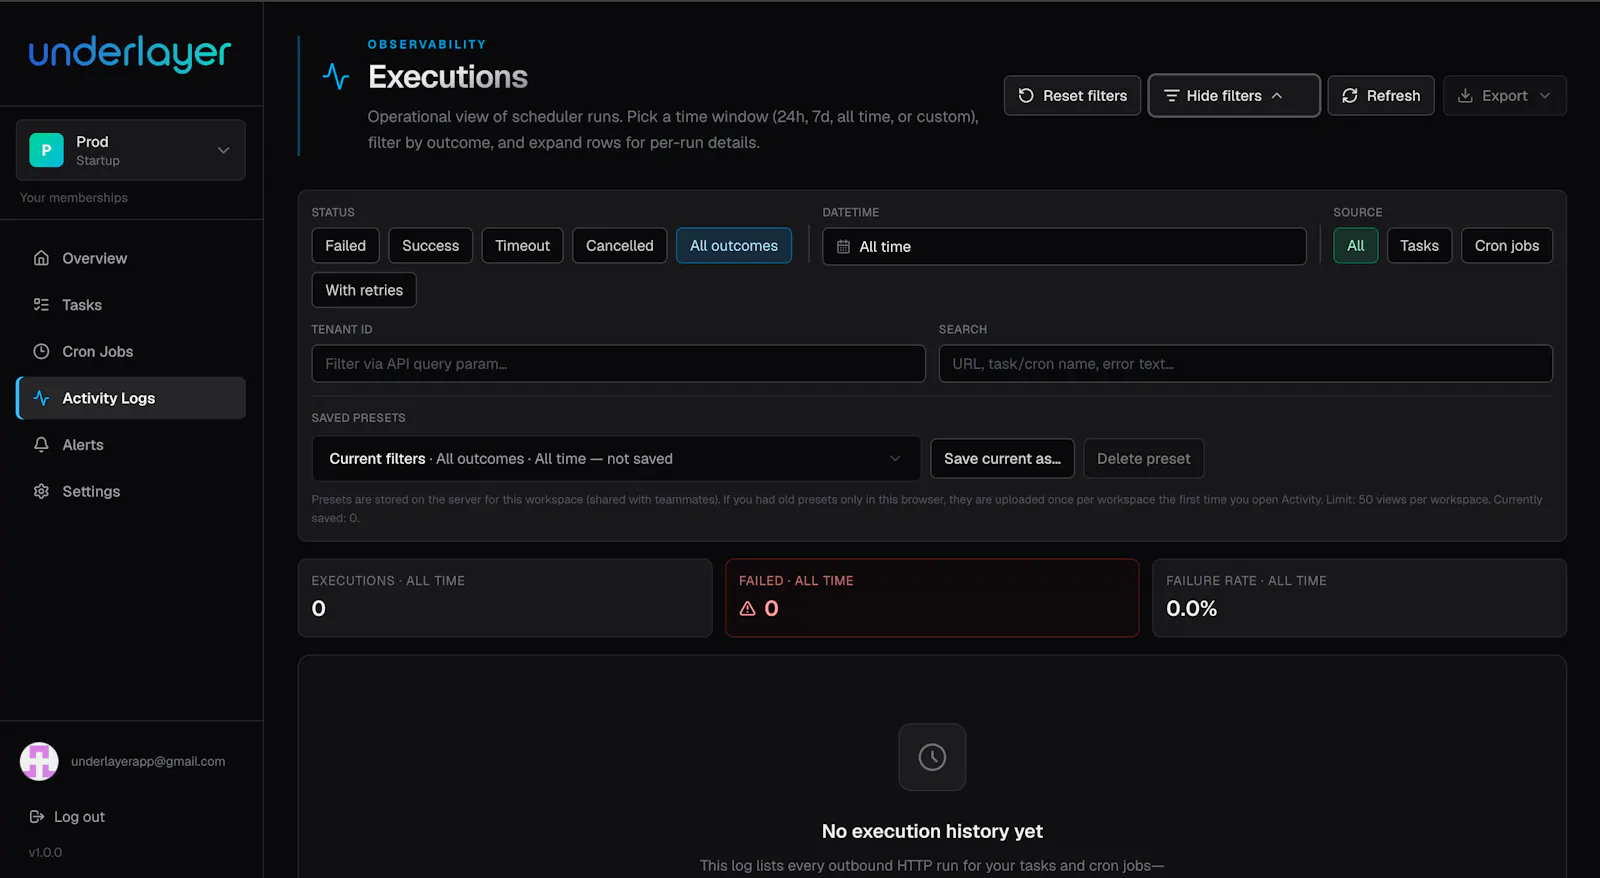The image size is (1600, 878).
Task: Click the datetime calendar icon
Action: click(x=843, y=247)
